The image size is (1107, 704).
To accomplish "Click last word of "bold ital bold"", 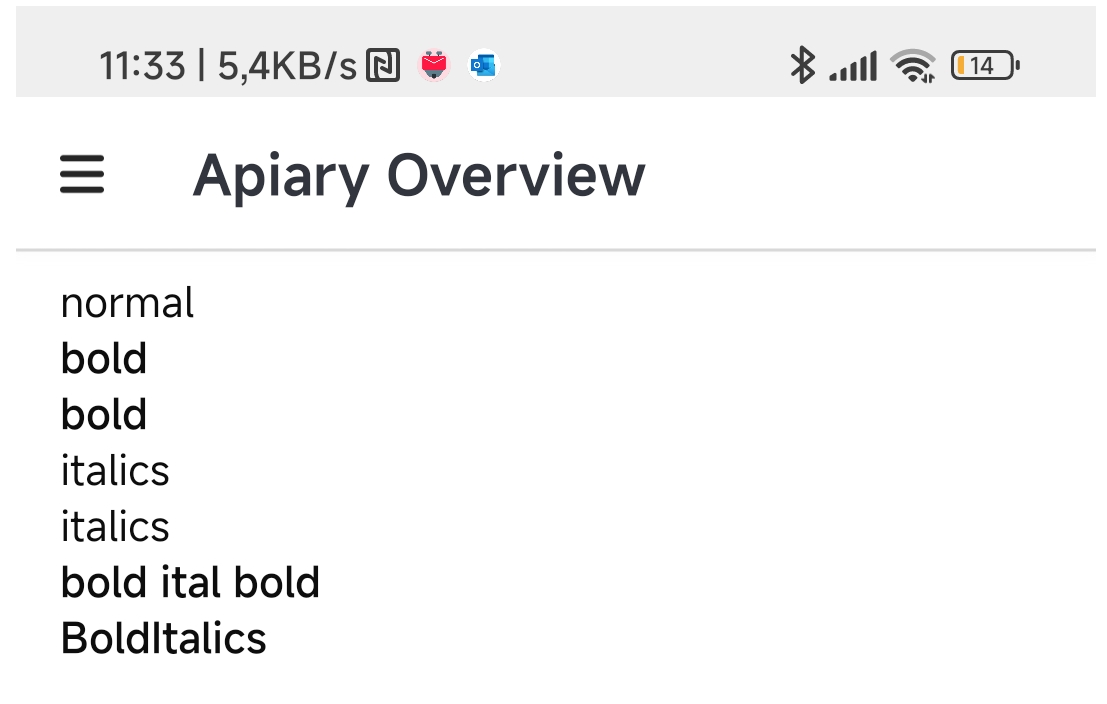I will tap(277, 583).
